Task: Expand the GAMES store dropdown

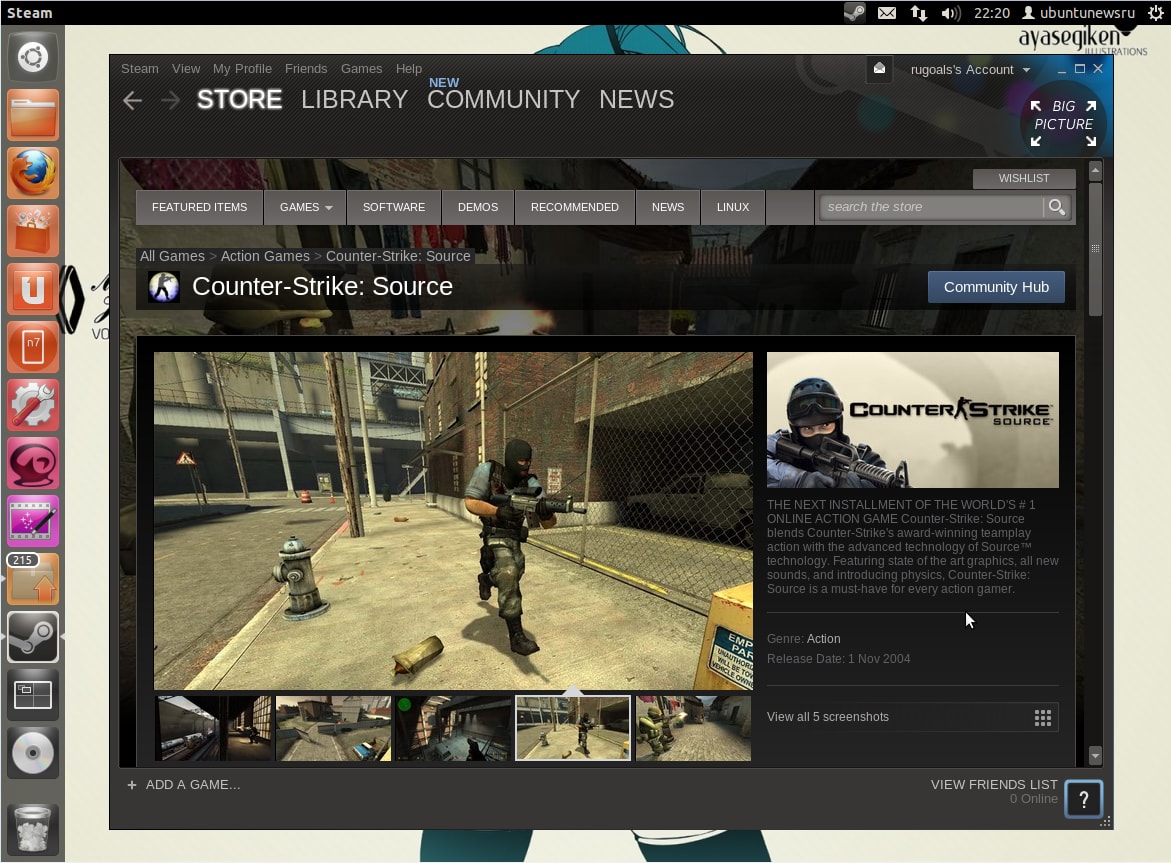Action: coord(305,208)
